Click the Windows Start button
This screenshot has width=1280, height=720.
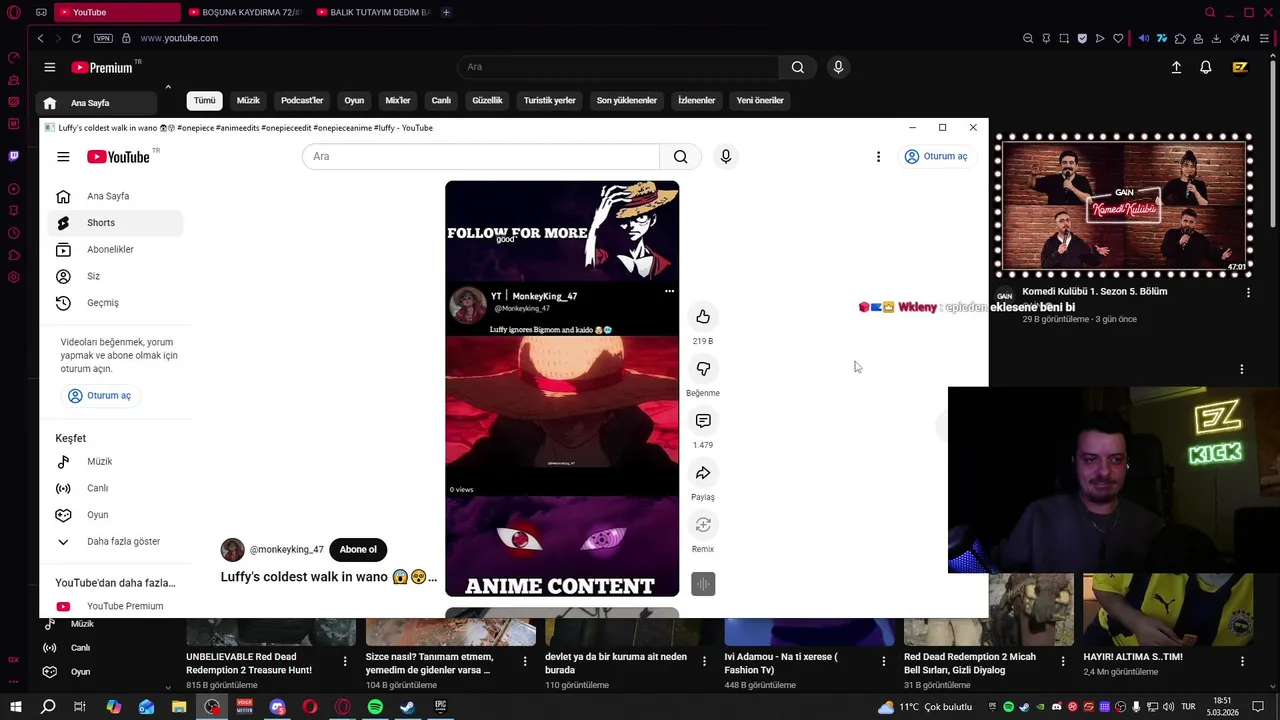[15, 707]
